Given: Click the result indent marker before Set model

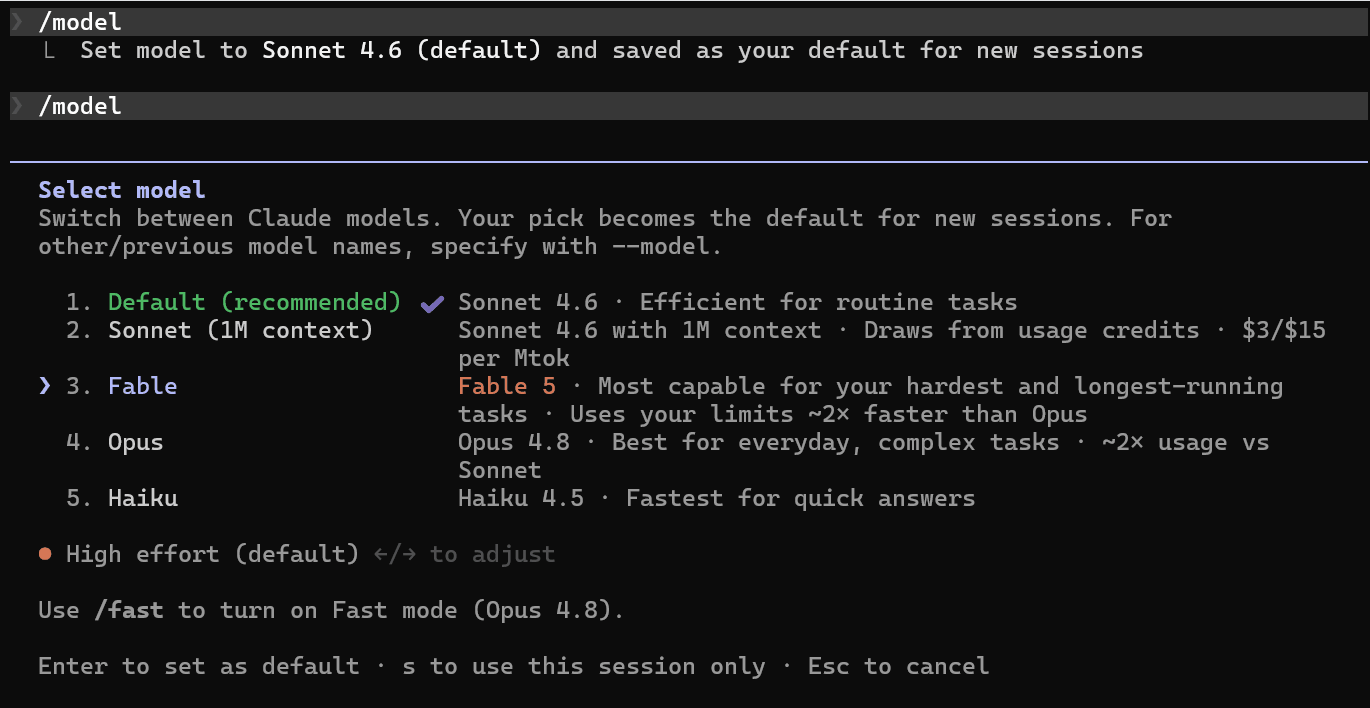Looking at the screenshot, I should click(x=49, y=50).
